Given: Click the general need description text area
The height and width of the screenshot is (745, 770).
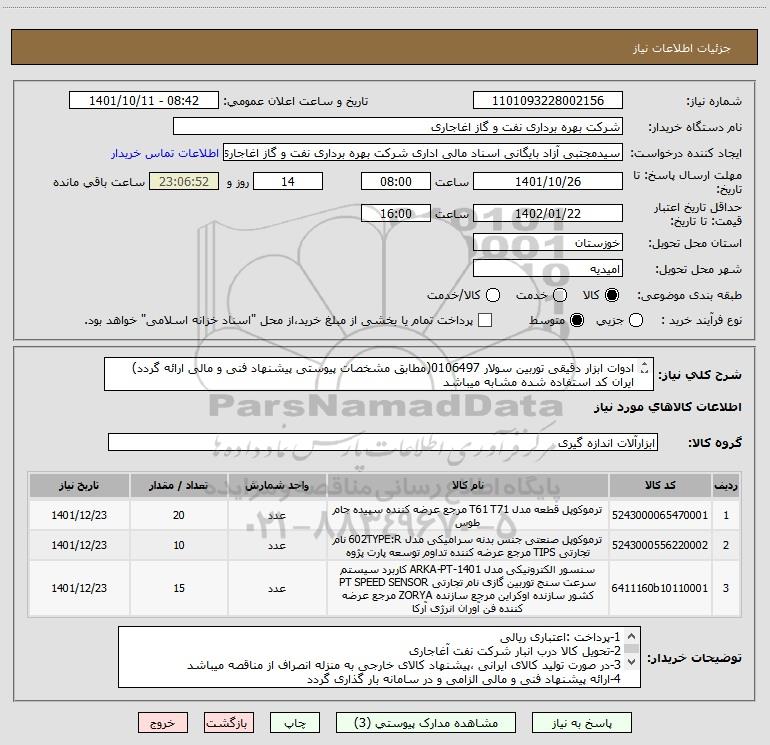Looking at the screenshot, I should (379, 375).
